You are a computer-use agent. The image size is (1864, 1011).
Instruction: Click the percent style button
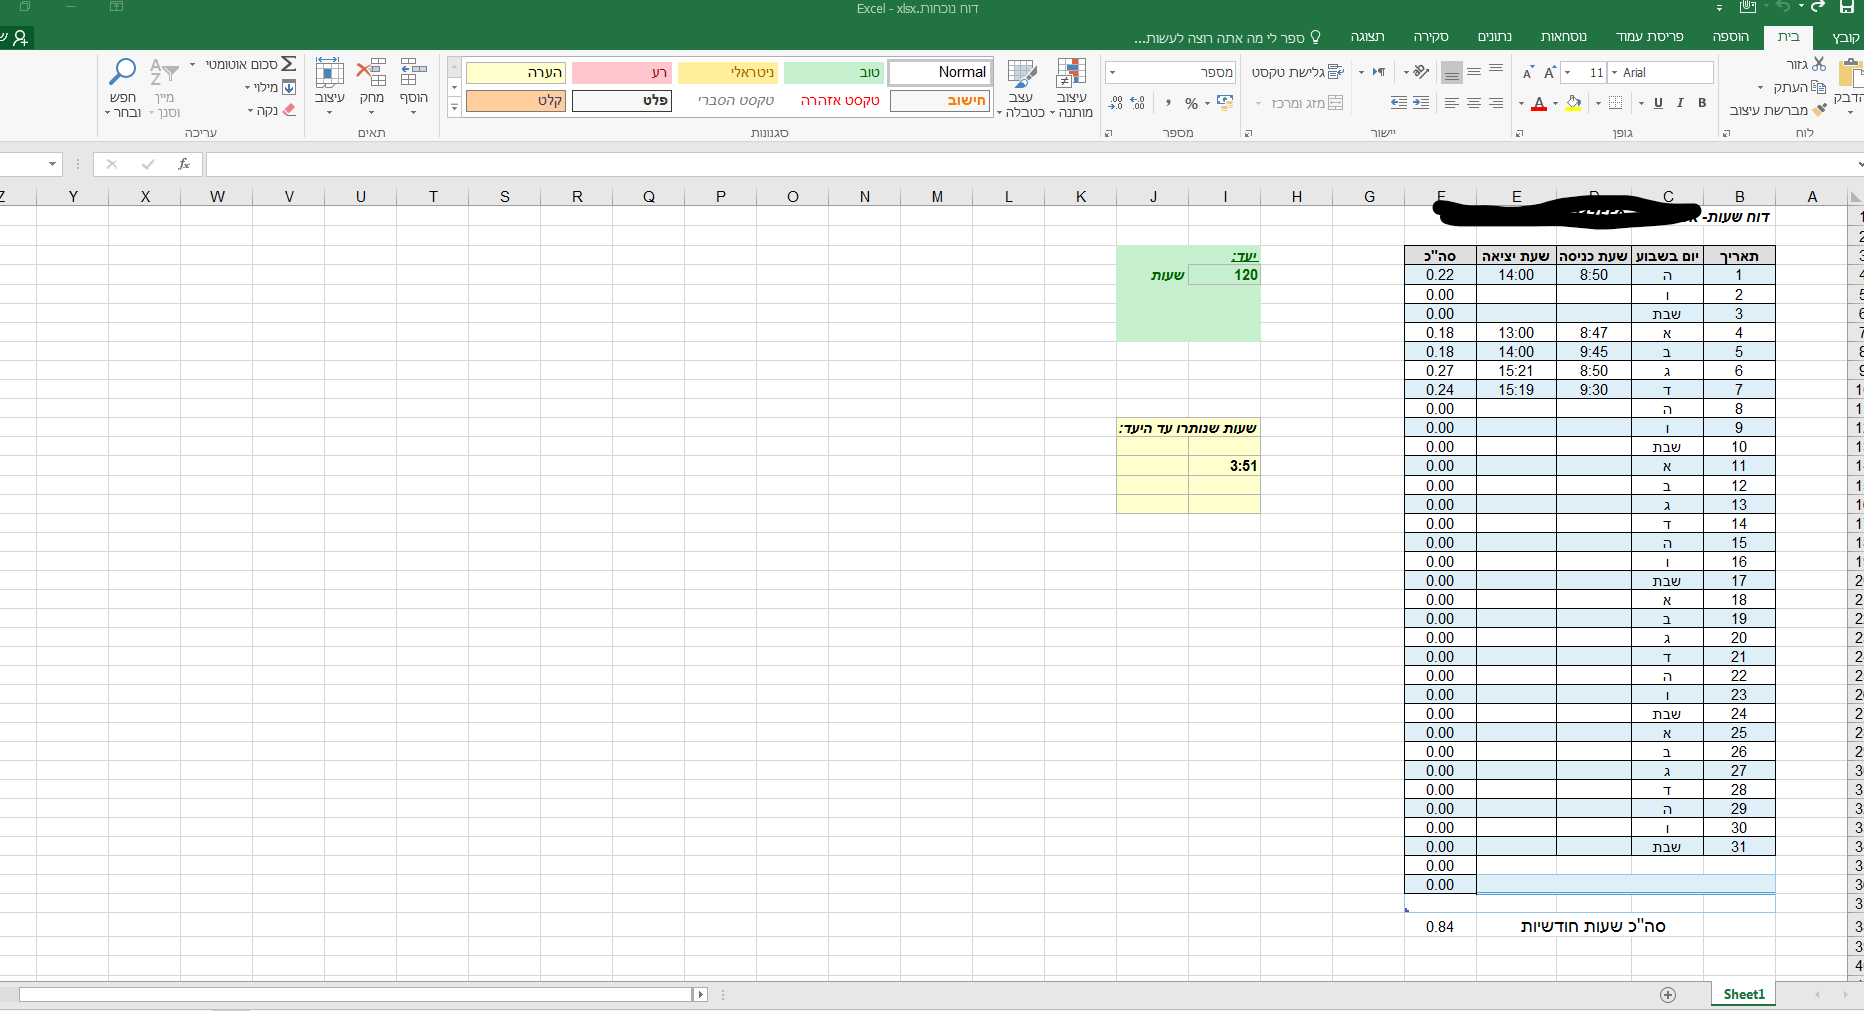point(1191,103)
